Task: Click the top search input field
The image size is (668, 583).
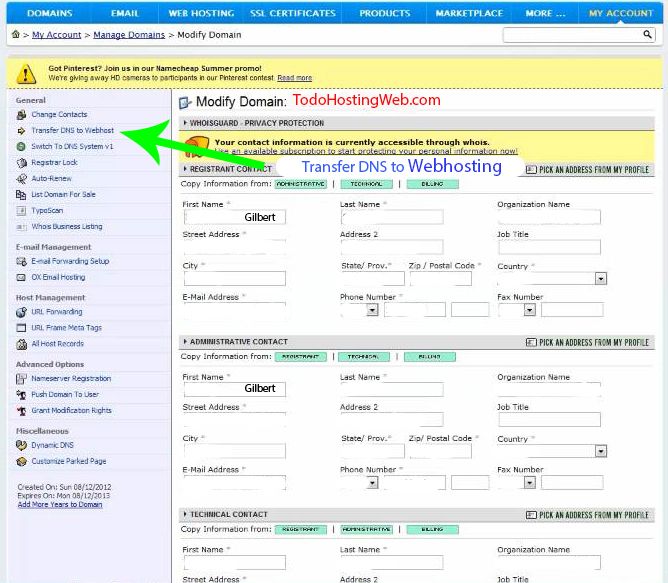Action: [x=573, y=35]
